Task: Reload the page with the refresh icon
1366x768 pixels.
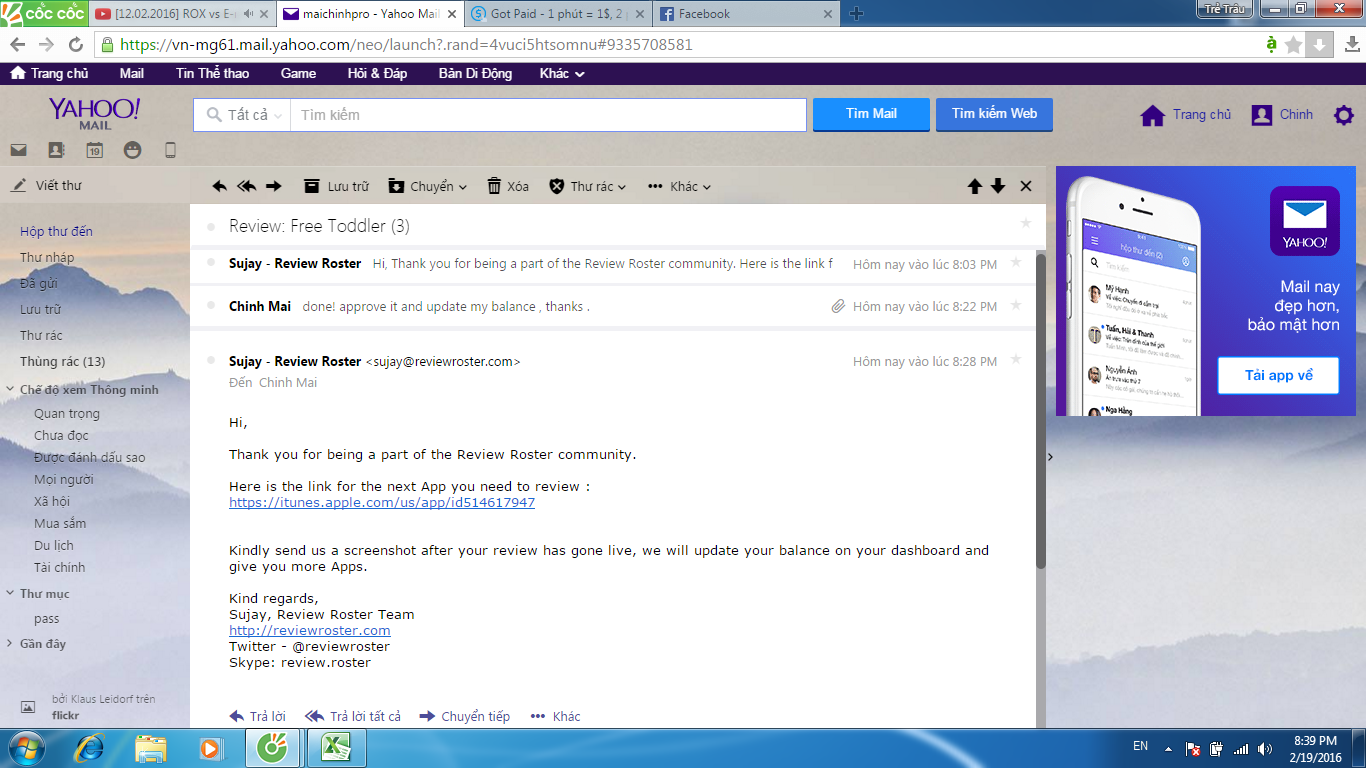Action: pos(76,45)
